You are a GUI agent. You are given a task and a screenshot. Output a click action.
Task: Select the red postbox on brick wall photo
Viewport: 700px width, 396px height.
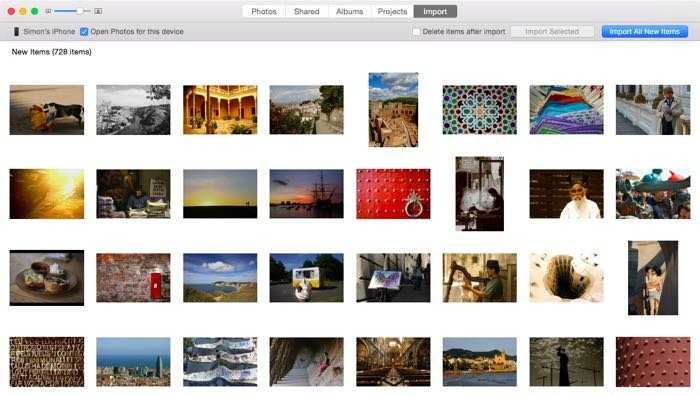[133, 278]
